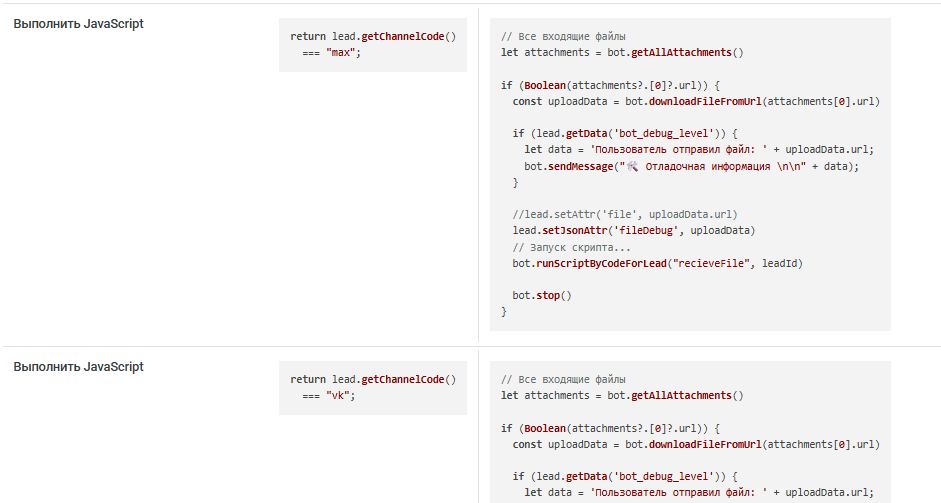This screenshot has width=941, height=503.
Task: Click the "vk" string literal in the condition
Action: tap(338, 396)
